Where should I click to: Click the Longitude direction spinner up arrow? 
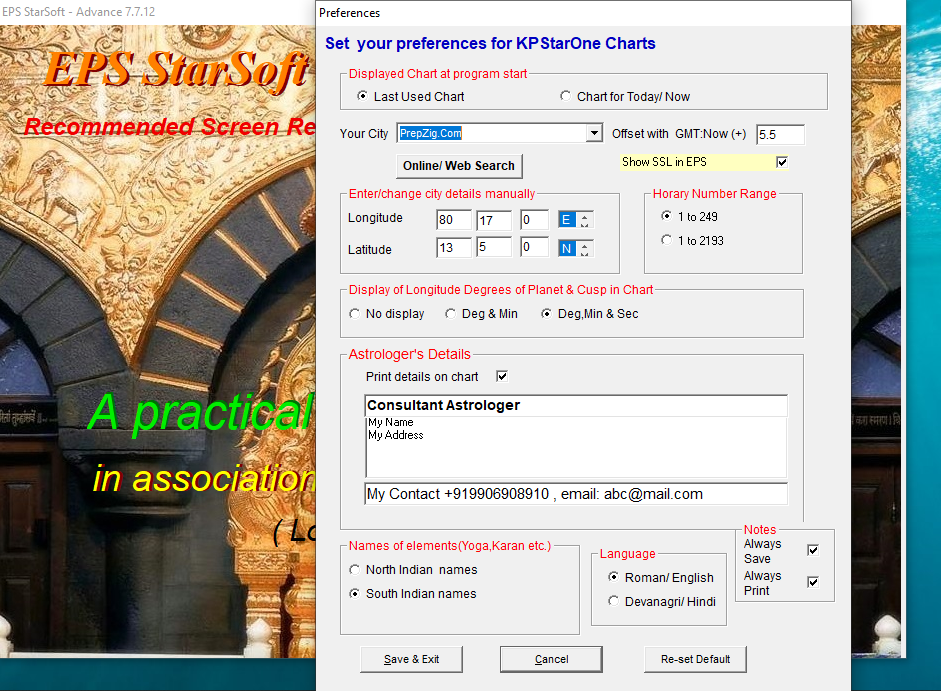click(585, 216)
